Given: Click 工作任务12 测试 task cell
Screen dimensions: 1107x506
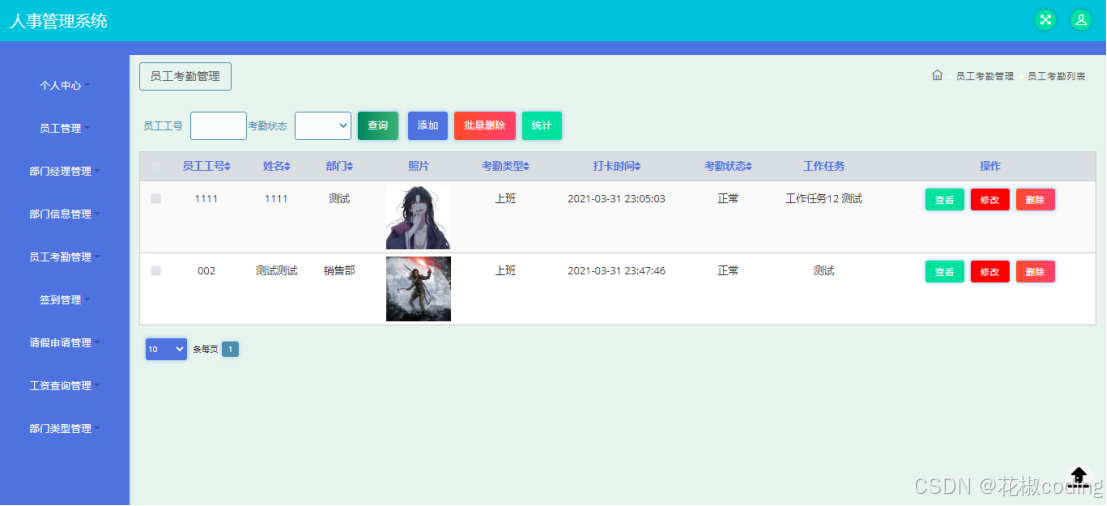Looking at the screenshot, I should (824, 199).
